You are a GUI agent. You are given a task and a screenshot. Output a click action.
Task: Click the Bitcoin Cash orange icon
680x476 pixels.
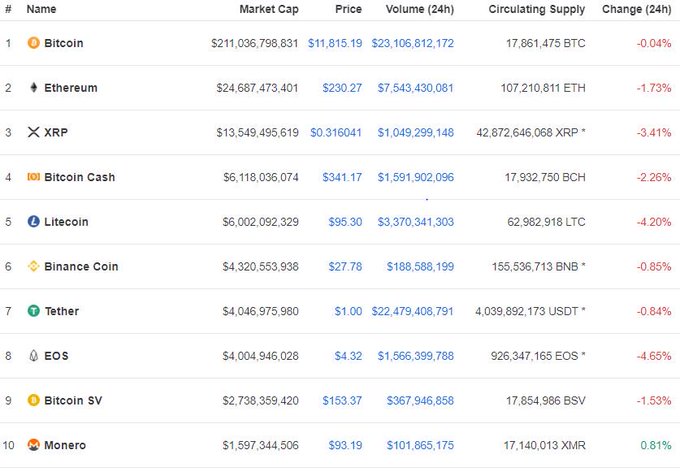click(x=33, y=176)
